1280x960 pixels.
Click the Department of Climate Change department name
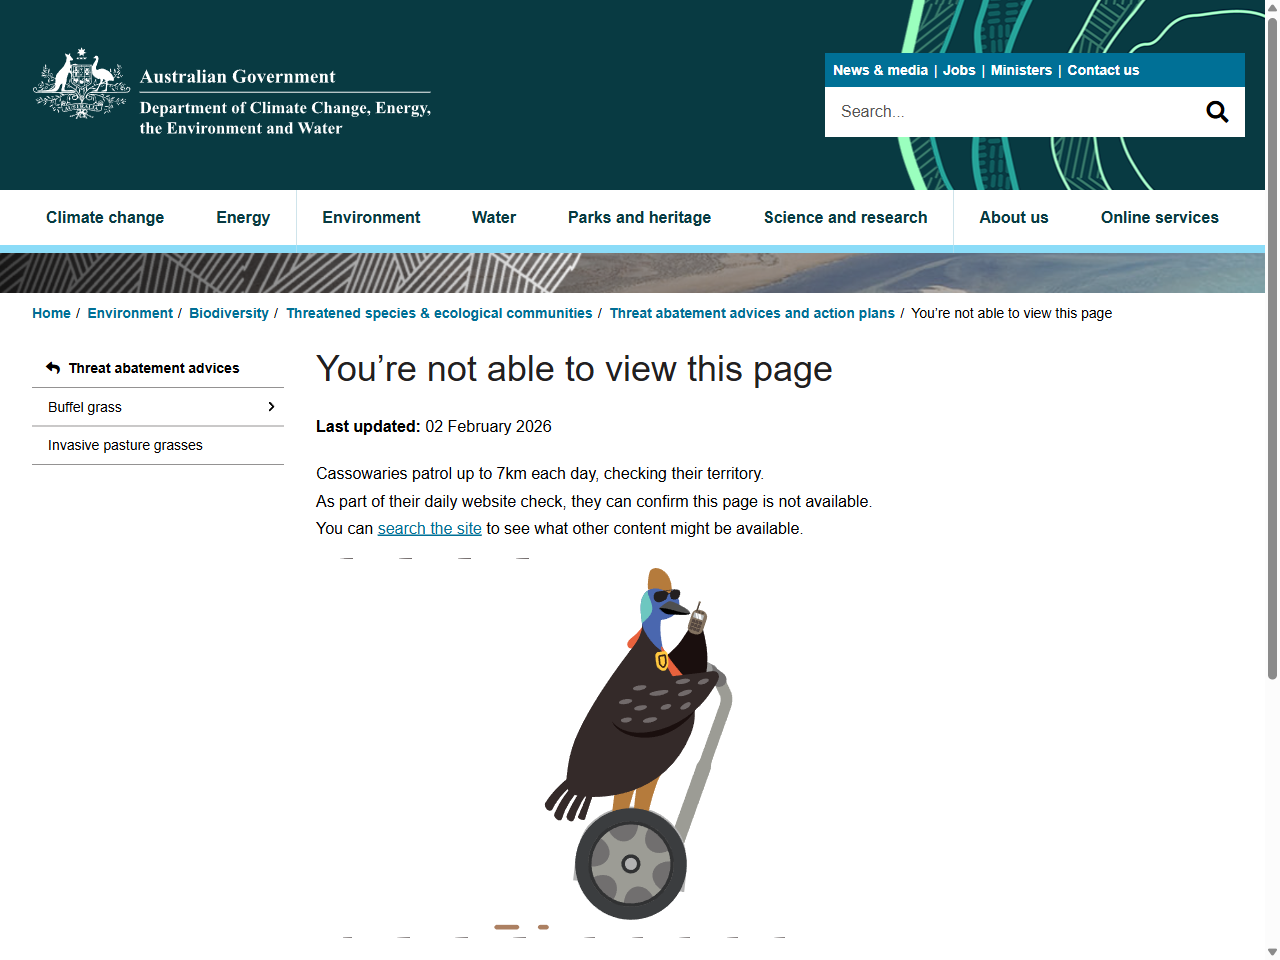point(285,118)
